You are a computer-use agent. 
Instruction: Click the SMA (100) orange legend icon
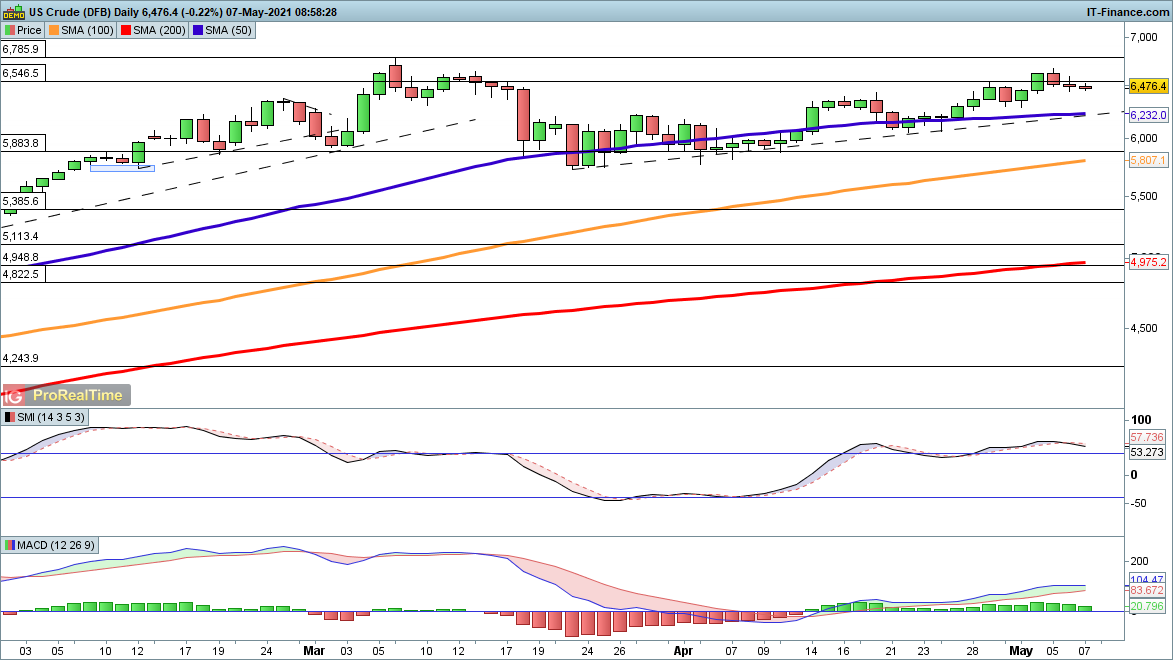pos(55,30)
